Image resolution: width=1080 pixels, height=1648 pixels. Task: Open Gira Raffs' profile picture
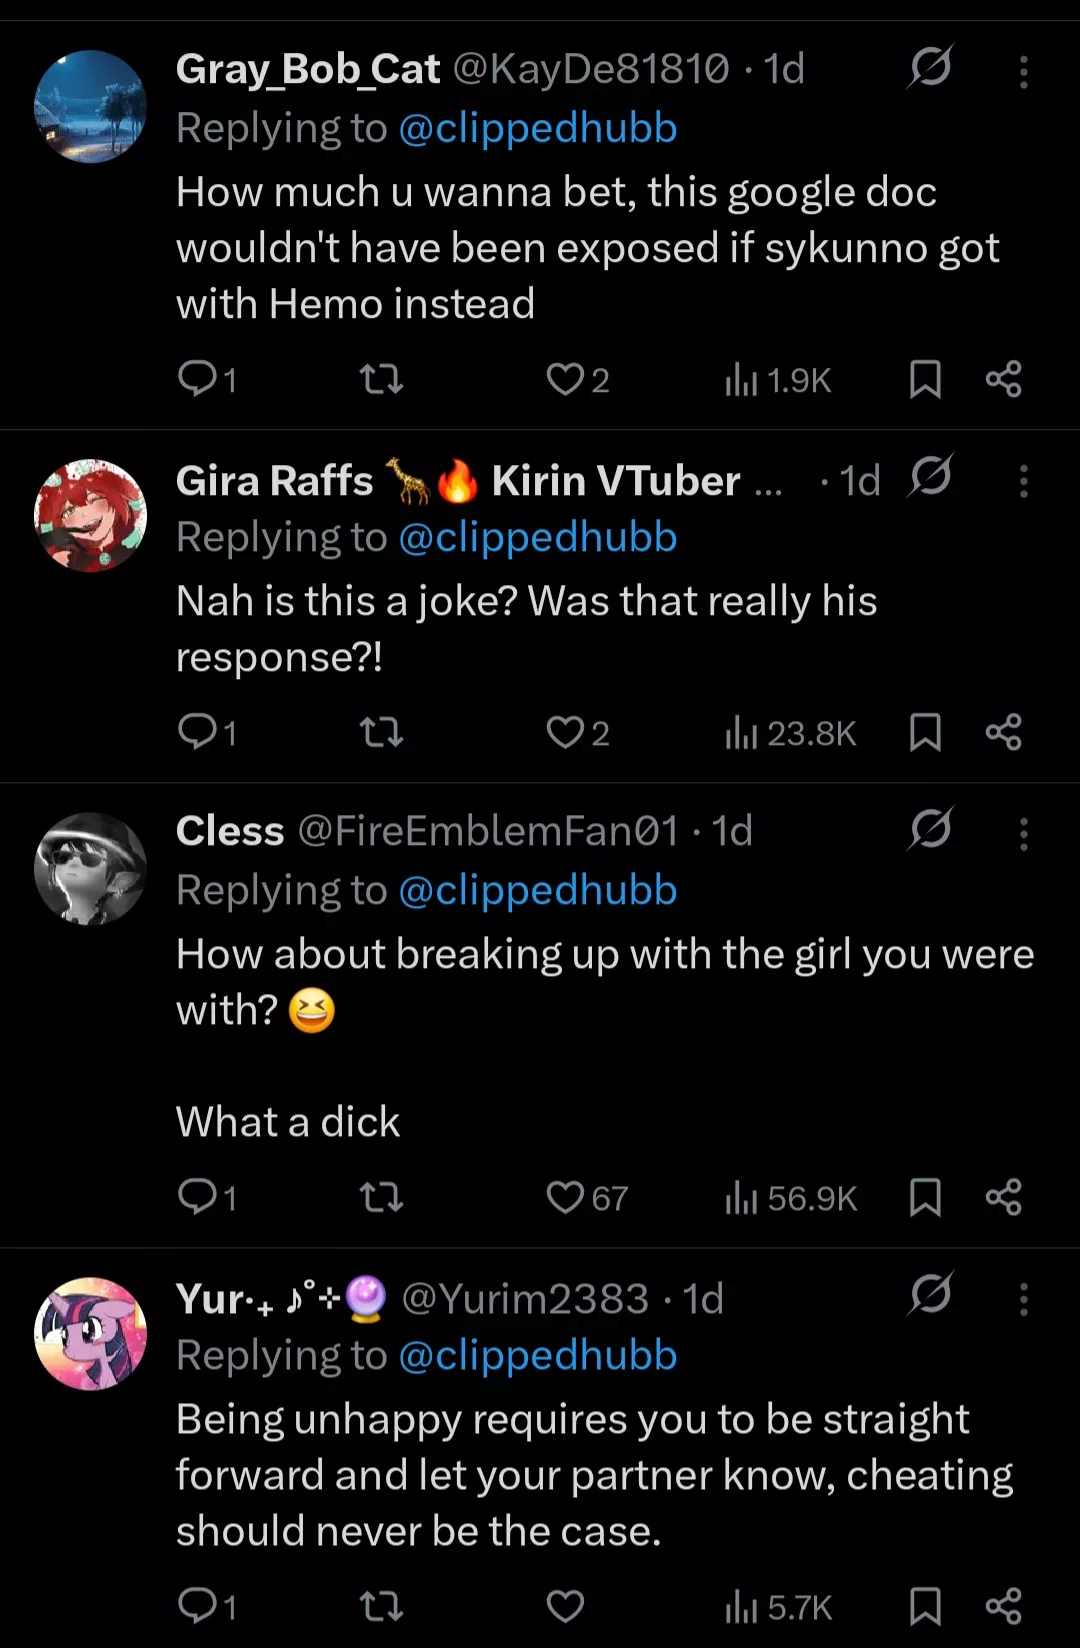click(90, 515)
